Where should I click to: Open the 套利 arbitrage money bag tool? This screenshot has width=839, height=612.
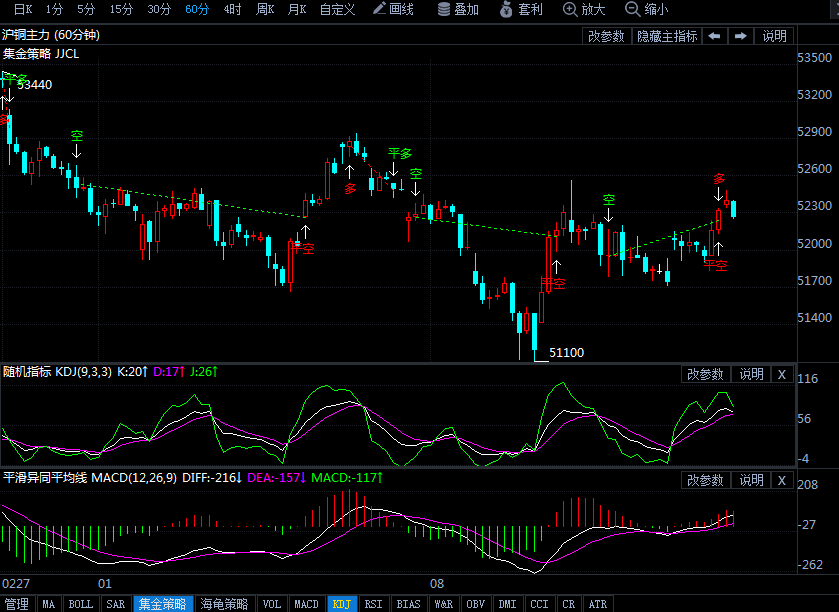point(522,10)
